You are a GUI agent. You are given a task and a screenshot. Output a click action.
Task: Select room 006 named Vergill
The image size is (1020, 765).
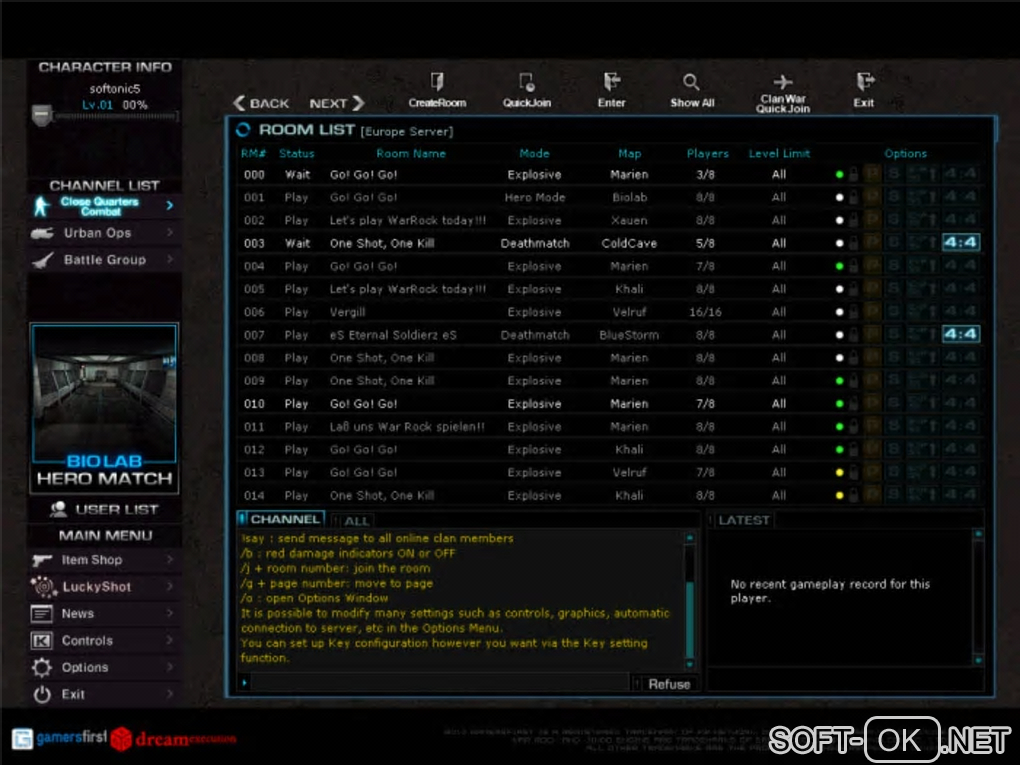tap(610, 312)
